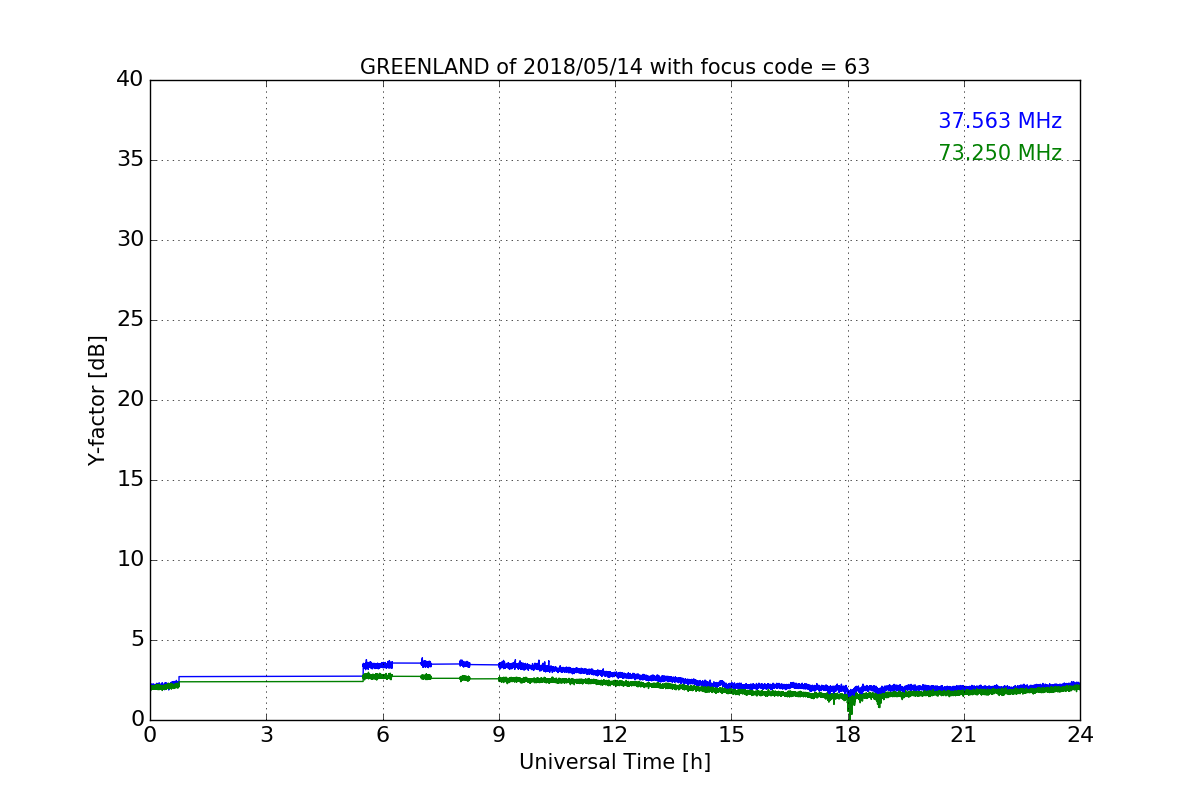This screenshot has height=800, width=1200.
Task: Click x-axis tick label 9
Action: [499, 735]
